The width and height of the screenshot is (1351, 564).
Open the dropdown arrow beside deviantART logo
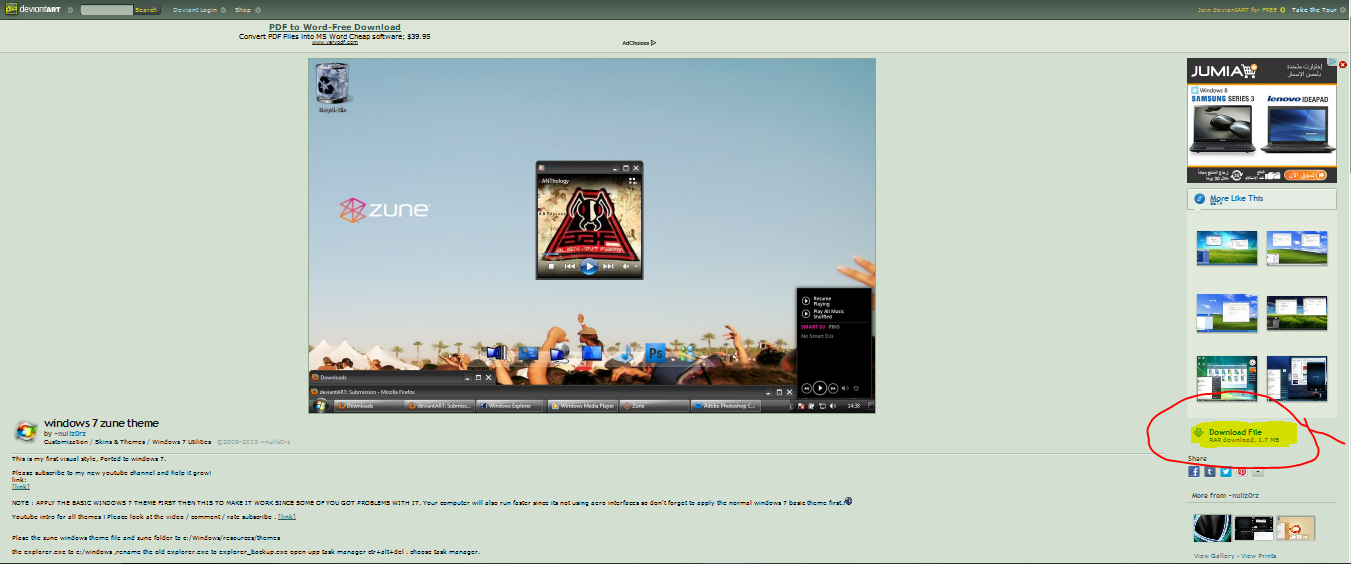70,10
